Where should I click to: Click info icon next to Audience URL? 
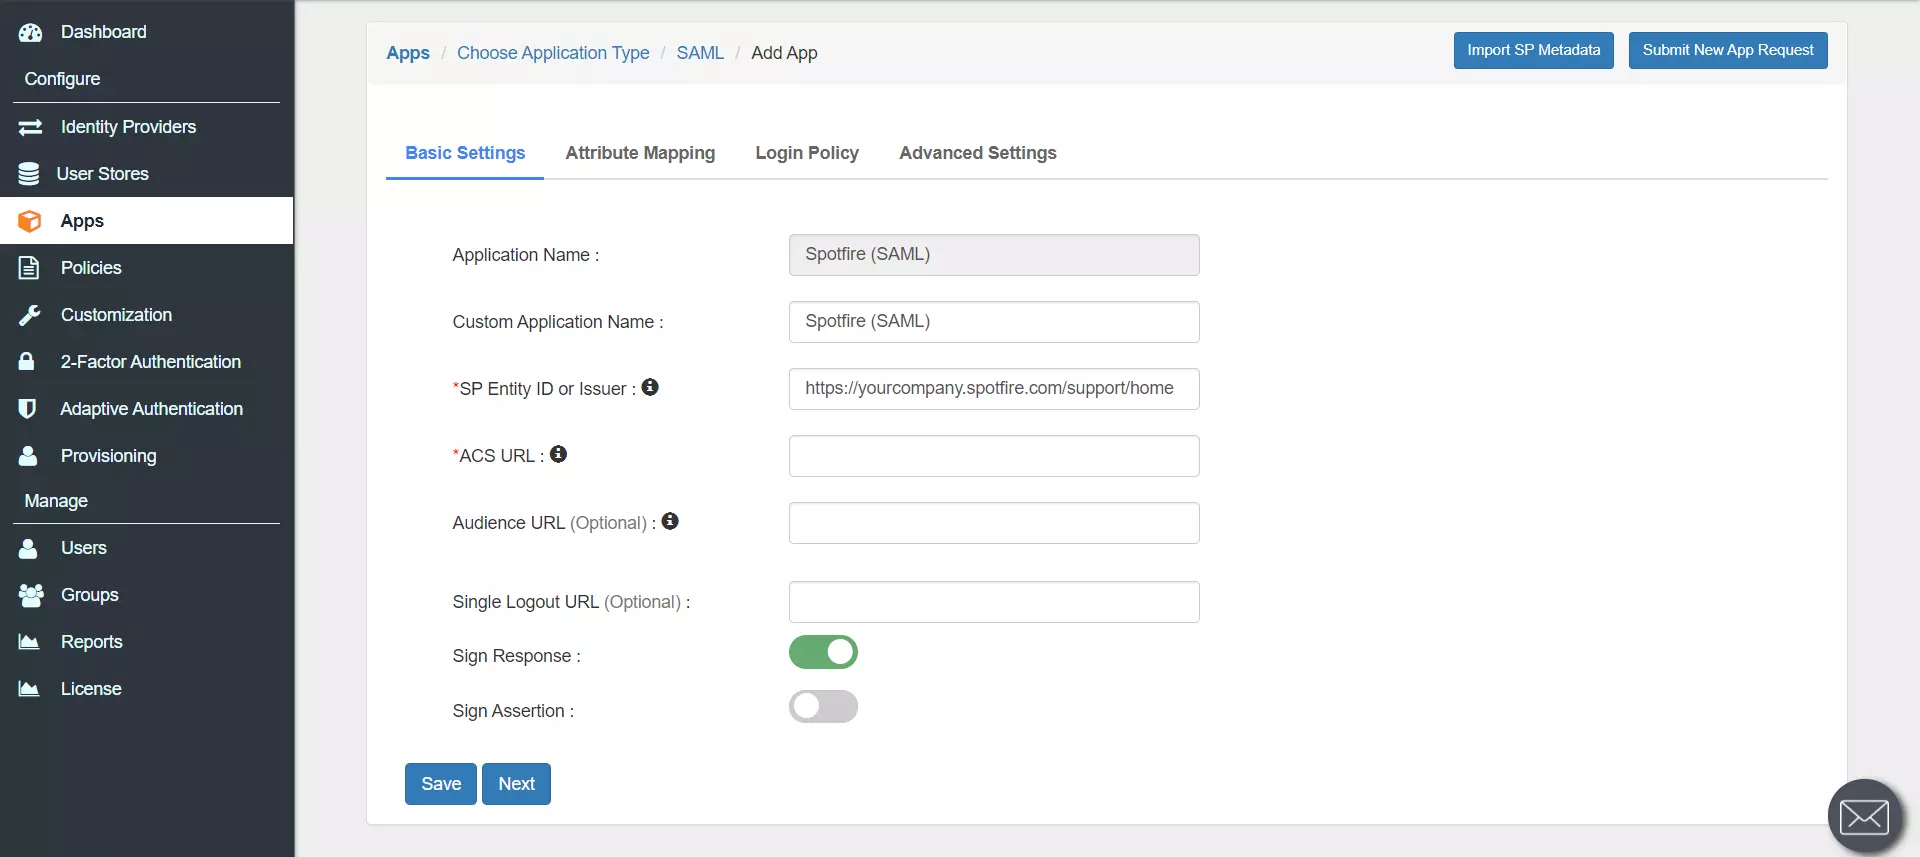coord(670,521)
